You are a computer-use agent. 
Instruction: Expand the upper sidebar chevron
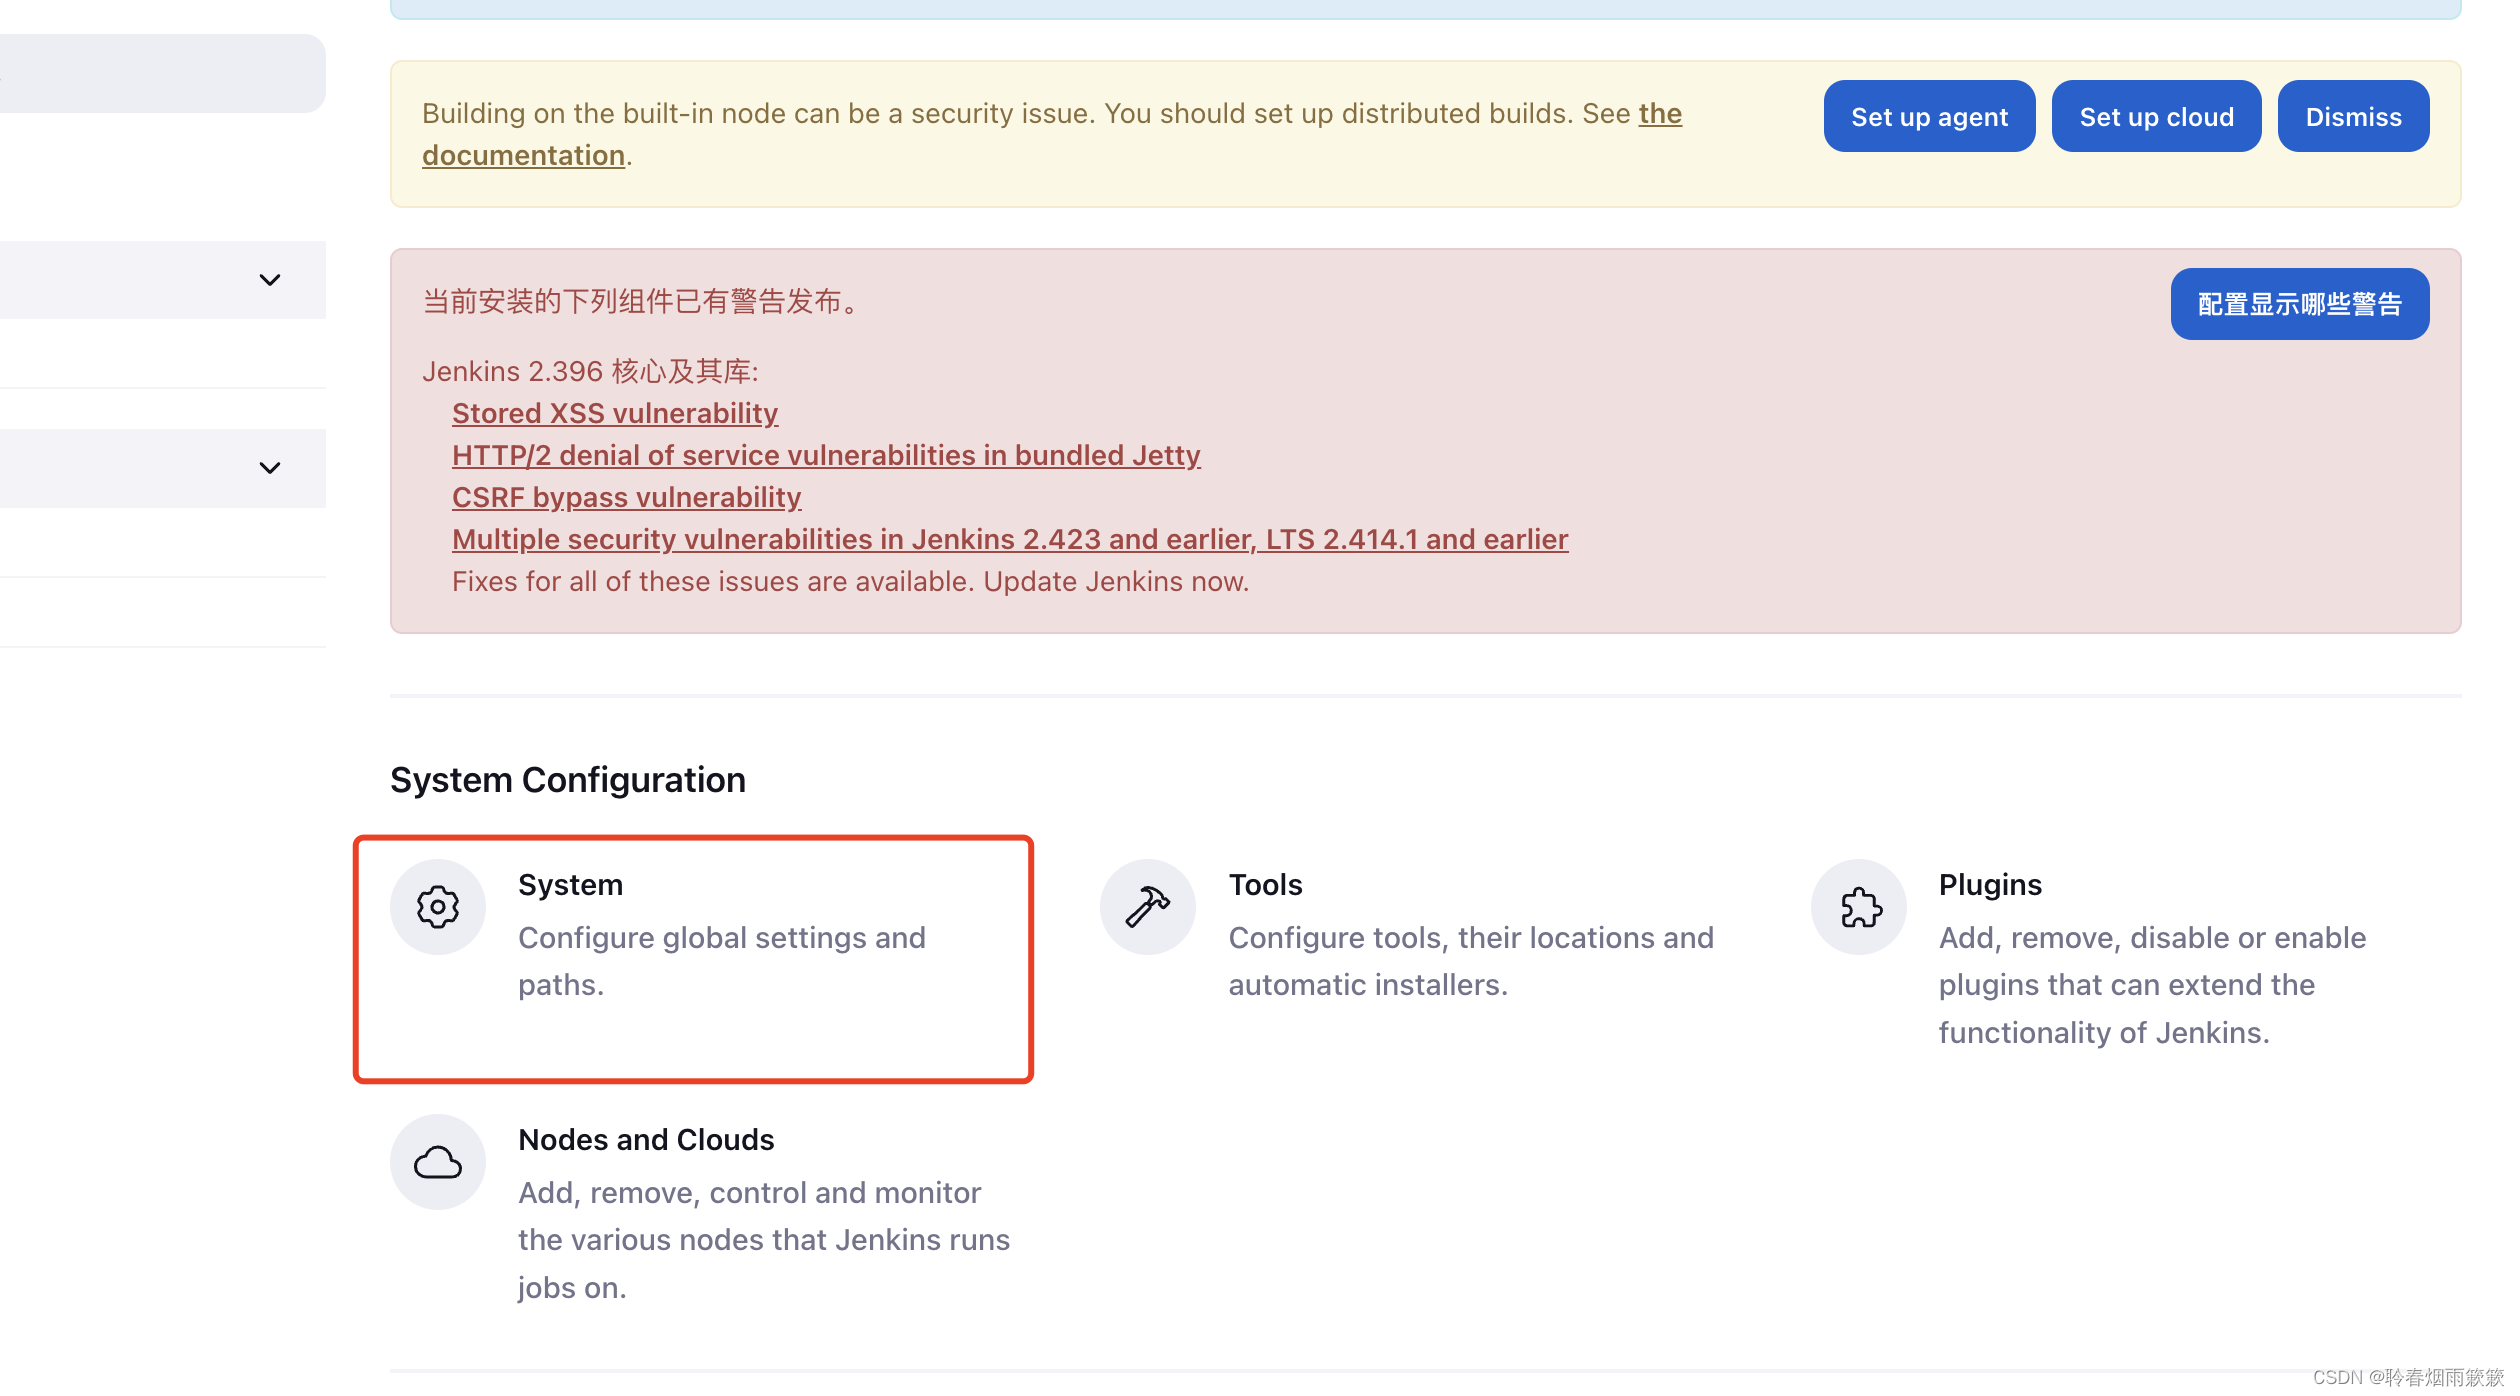pyautogui.click(x=270, y=280)
